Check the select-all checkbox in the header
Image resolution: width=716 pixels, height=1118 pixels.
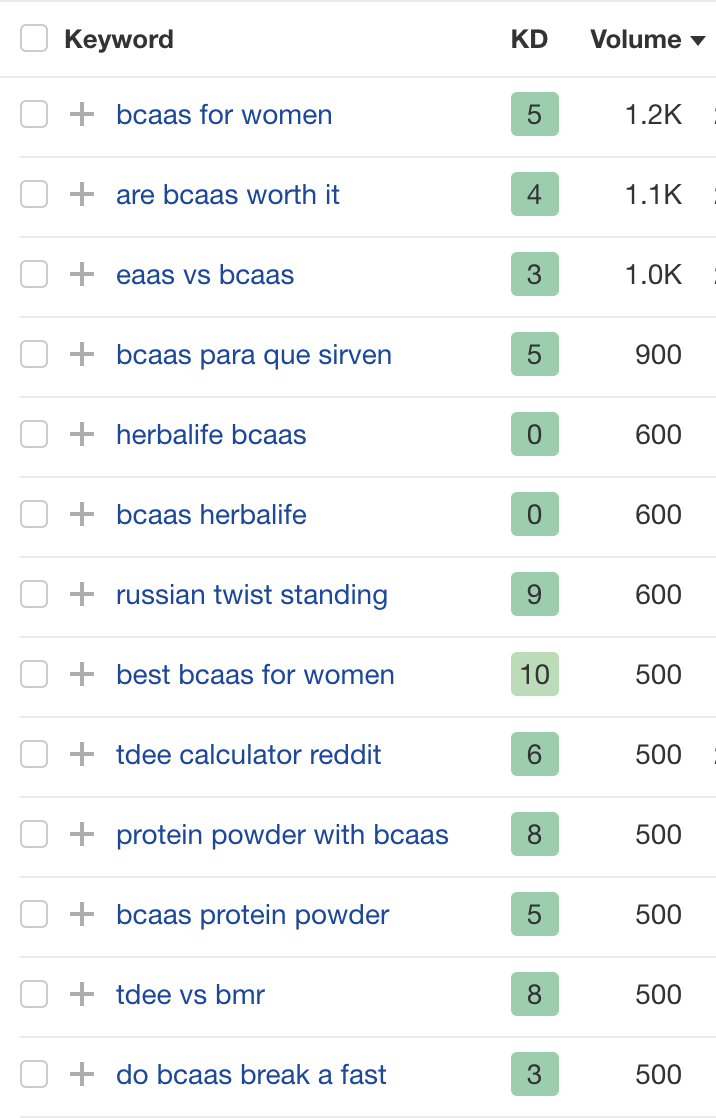36,36
